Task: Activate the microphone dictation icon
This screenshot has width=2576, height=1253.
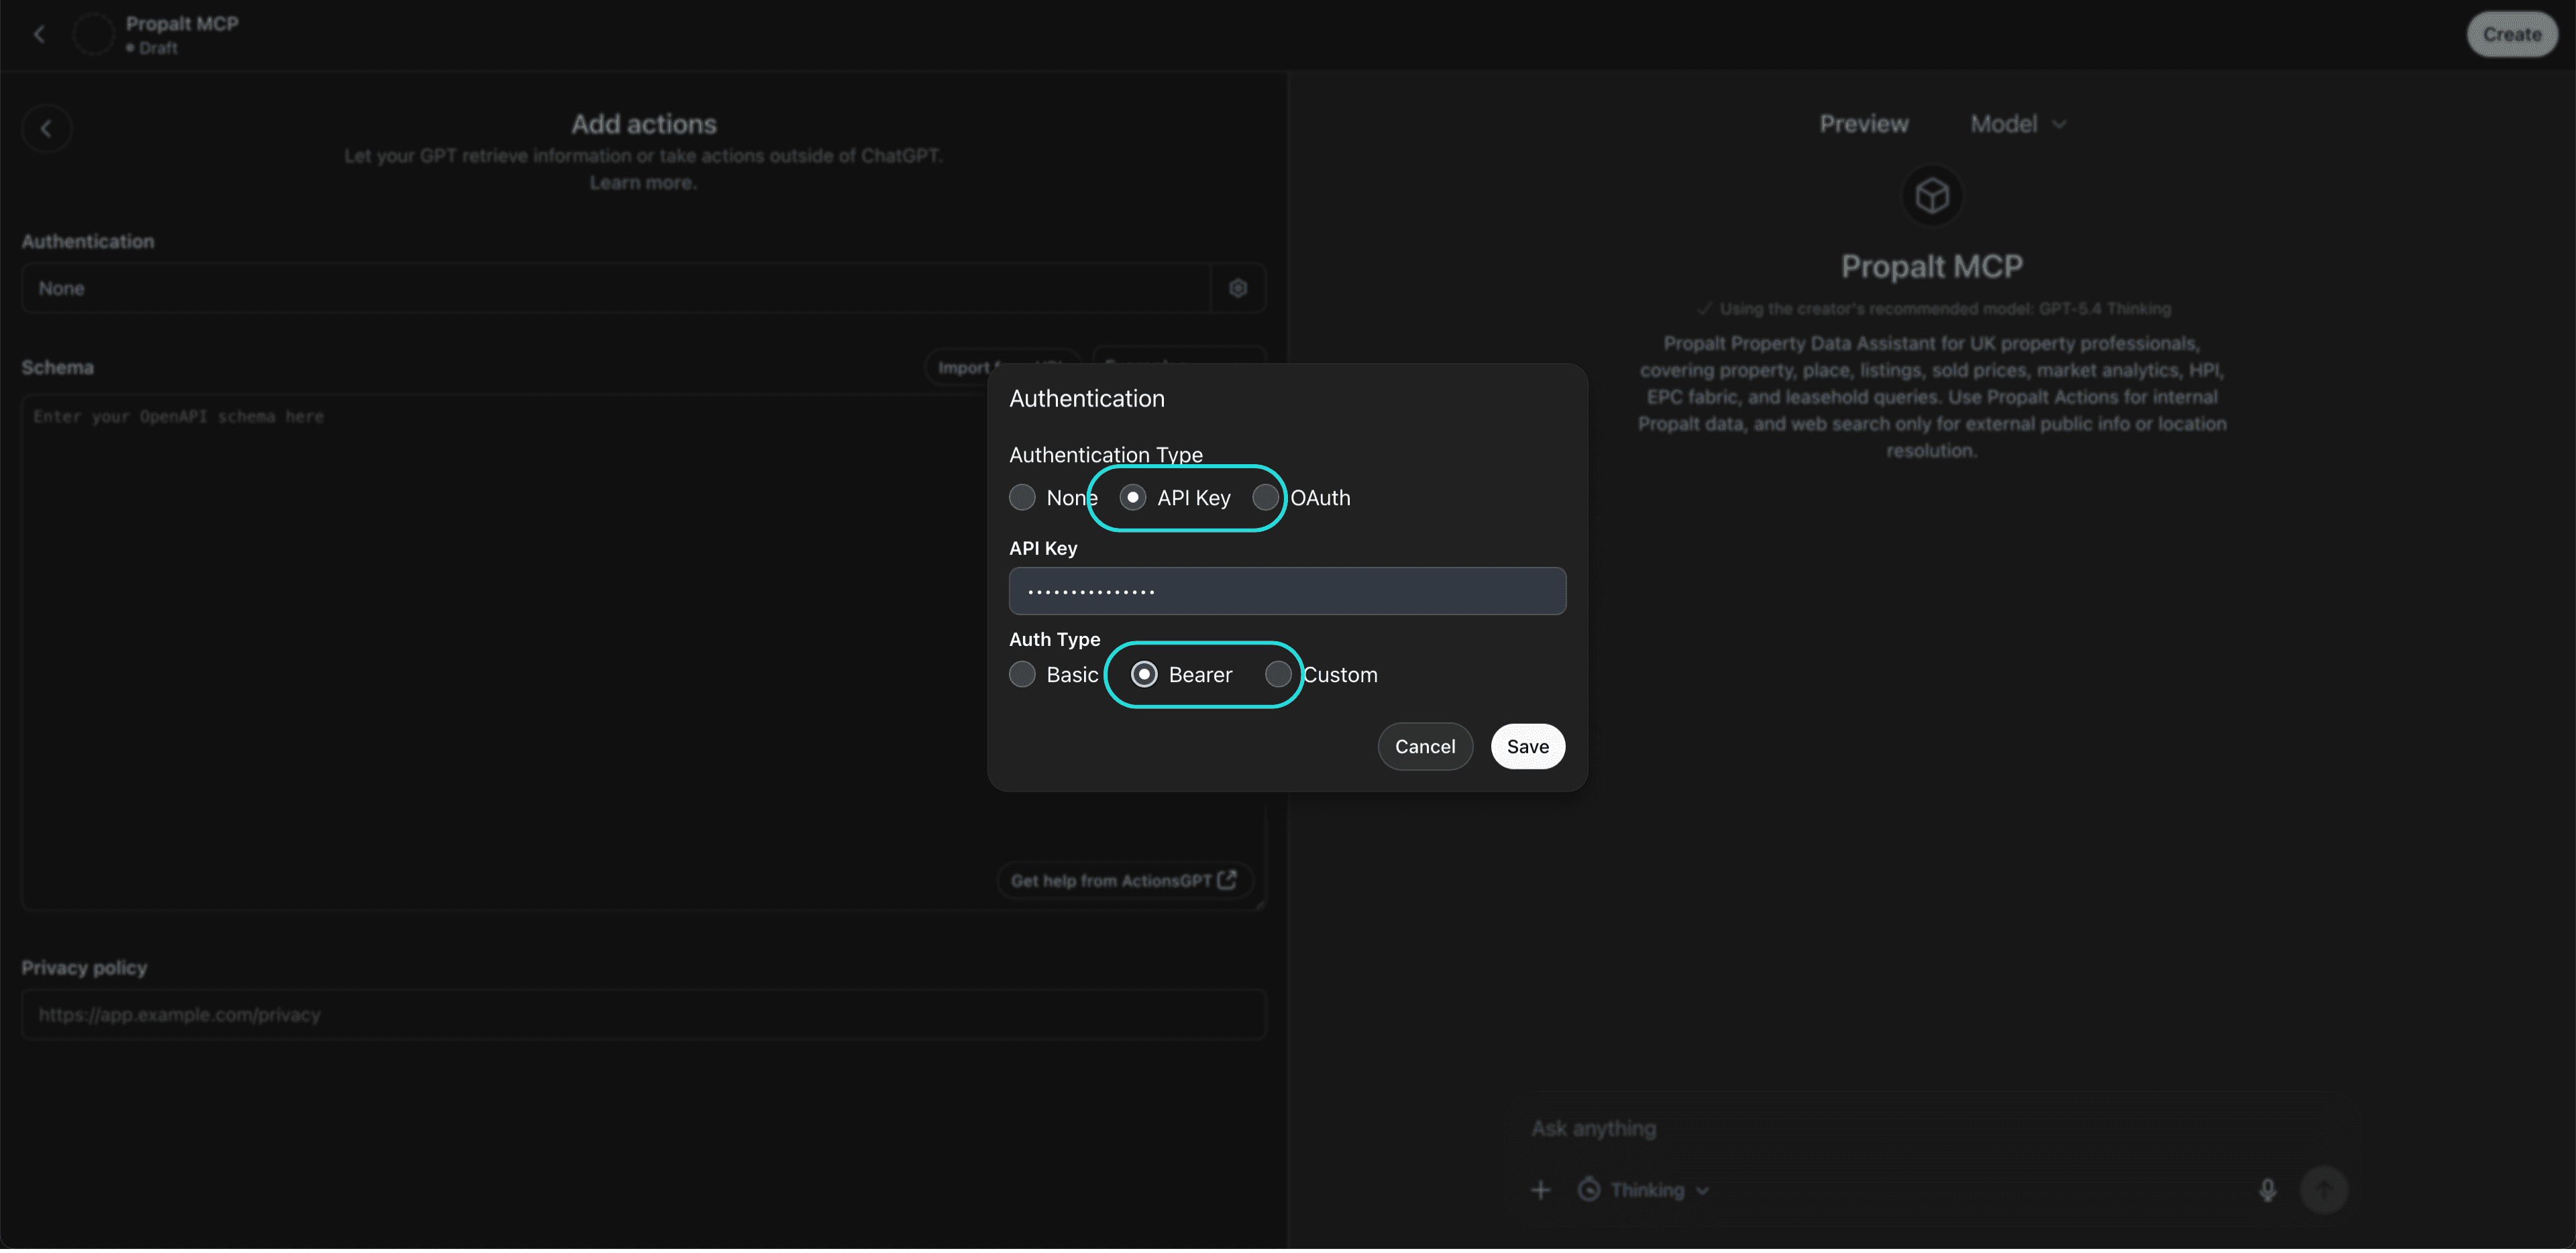Action: point(2267,1189)
